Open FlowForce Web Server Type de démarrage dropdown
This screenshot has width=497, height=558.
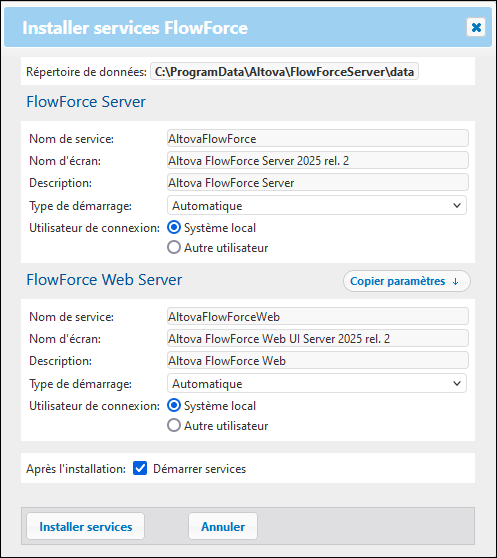point(317,383)
